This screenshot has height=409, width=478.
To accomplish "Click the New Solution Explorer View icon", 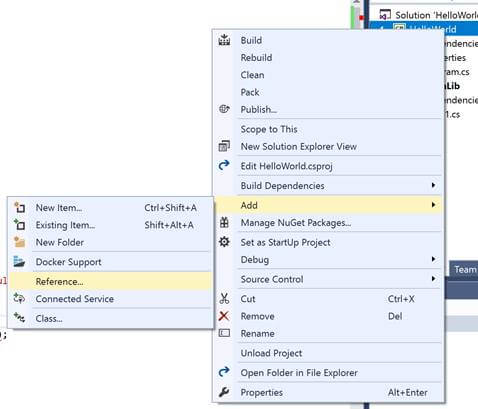I will point(224,146).
